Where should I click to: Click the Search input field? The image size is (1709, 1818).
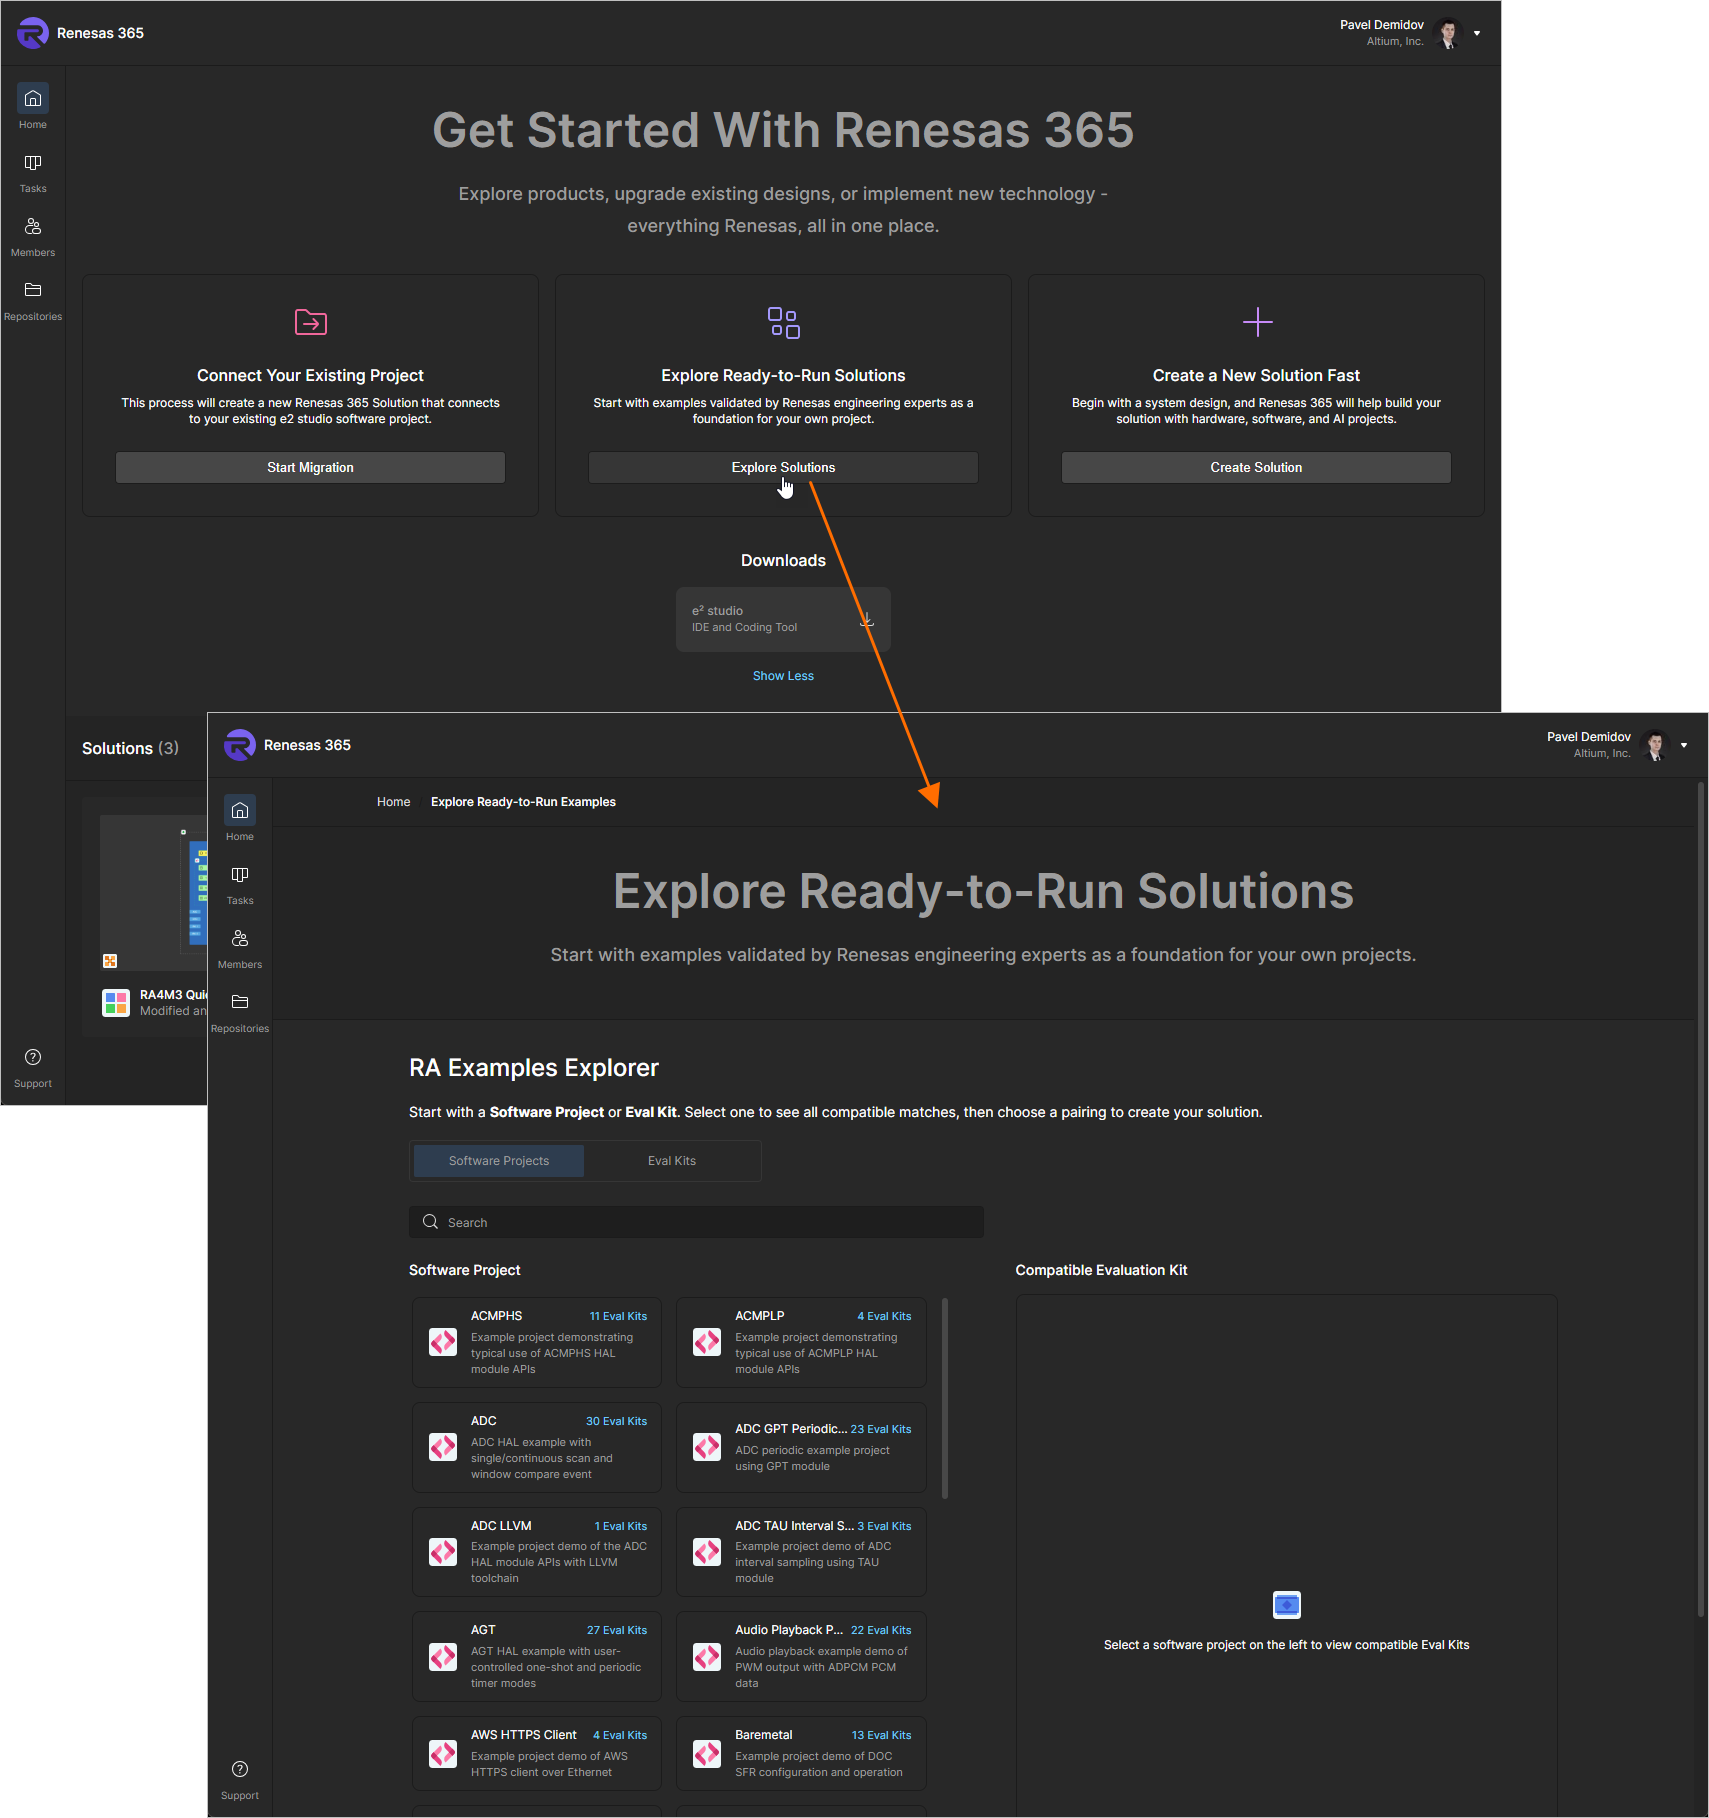pos(696,1222)
